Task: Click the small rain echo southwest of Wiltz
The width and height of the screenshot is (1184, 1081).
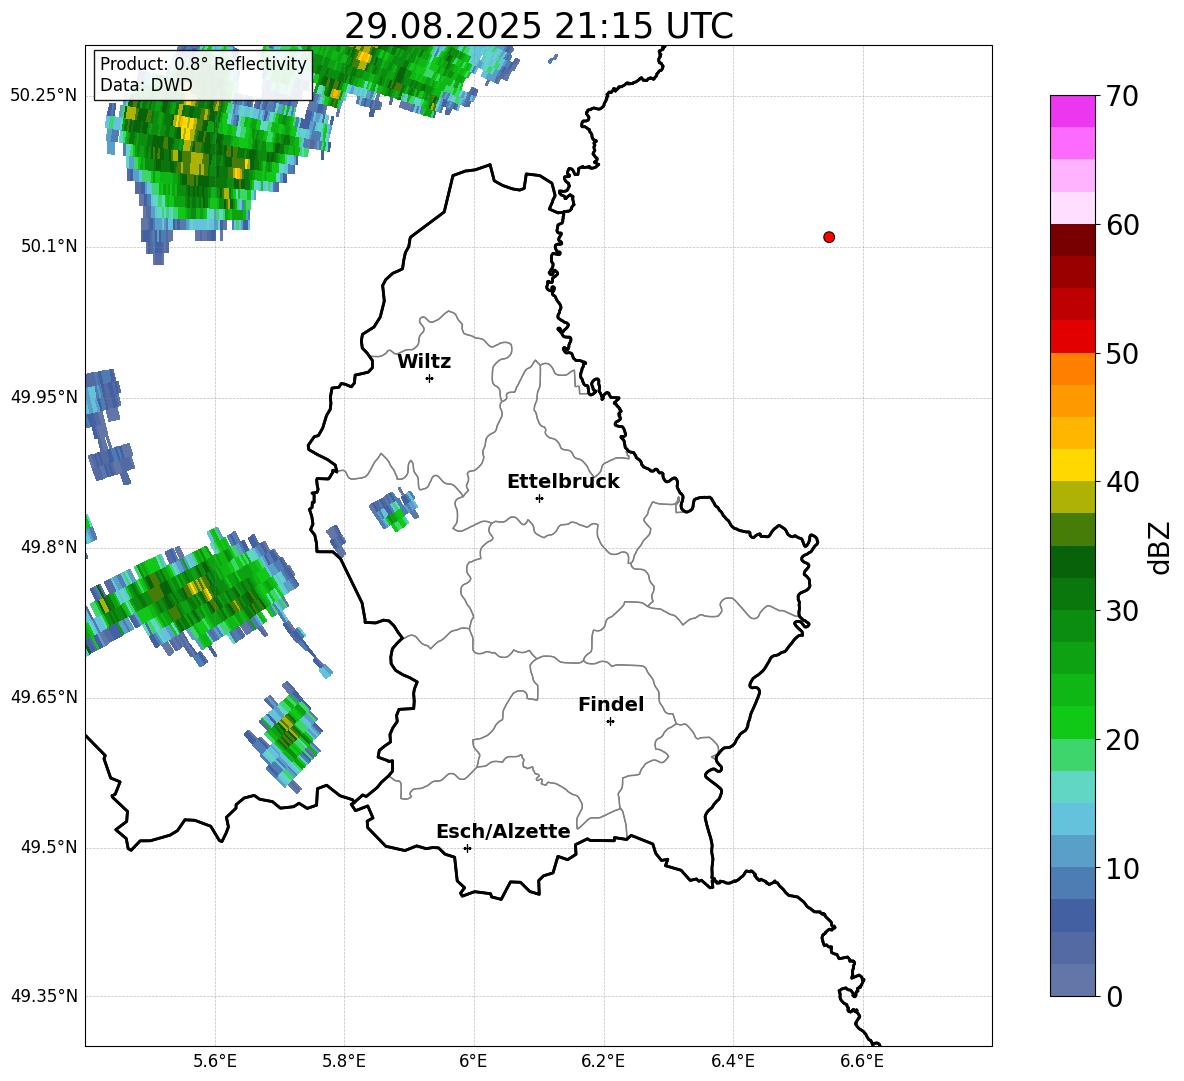Action: [393, 510]
